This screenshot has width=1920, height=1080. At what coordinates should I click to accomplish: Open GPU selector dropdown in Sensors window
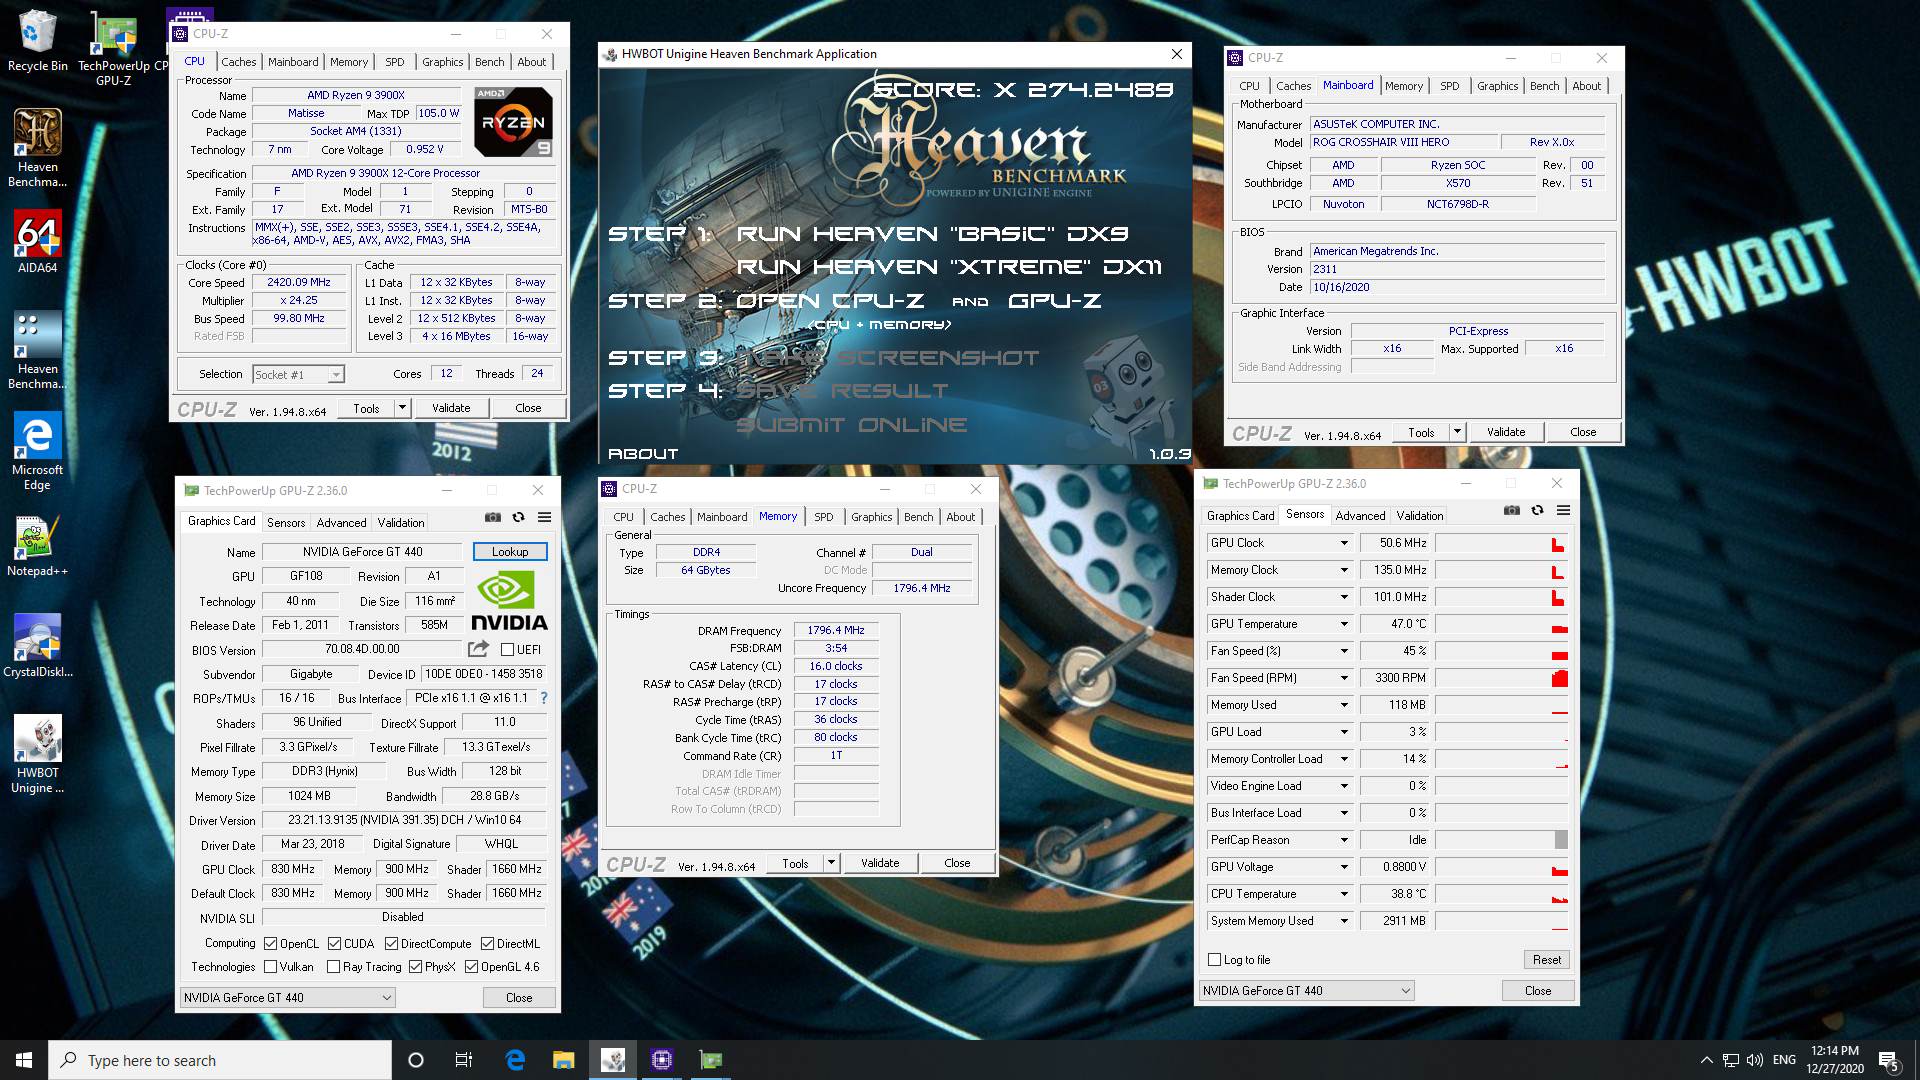(x=1307, y=991)
